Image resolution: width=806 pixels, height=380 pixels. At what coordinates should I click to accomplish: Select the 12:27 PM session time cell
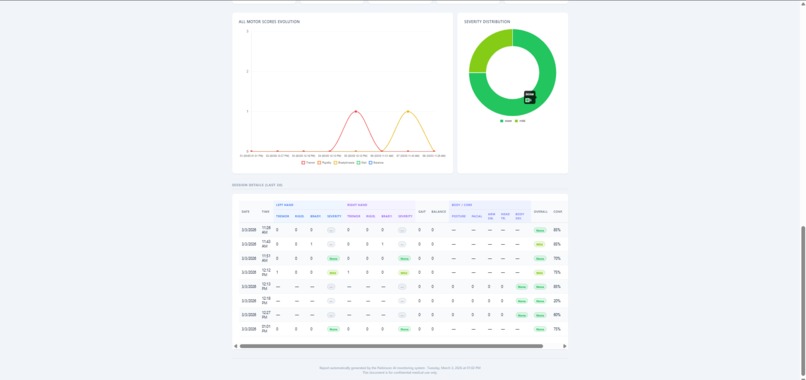[266, 315]
